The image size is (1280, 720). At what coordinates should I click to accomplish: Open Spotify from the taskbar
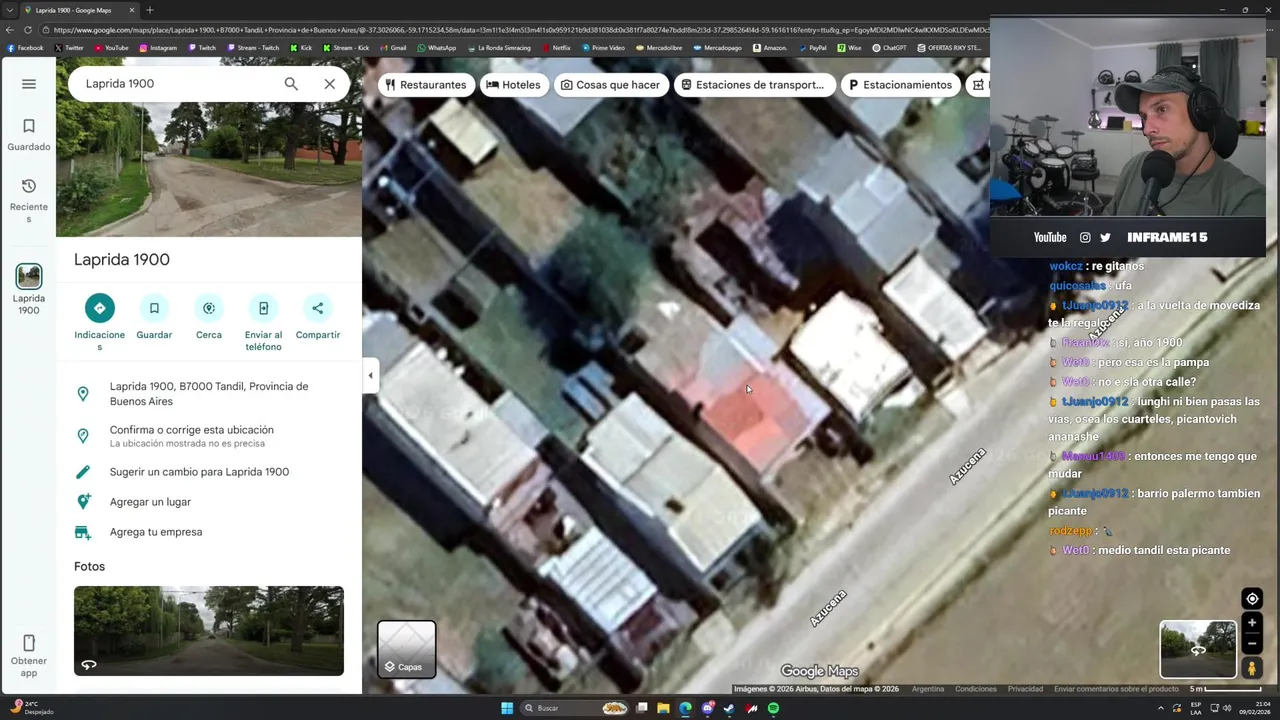[773, 708]
